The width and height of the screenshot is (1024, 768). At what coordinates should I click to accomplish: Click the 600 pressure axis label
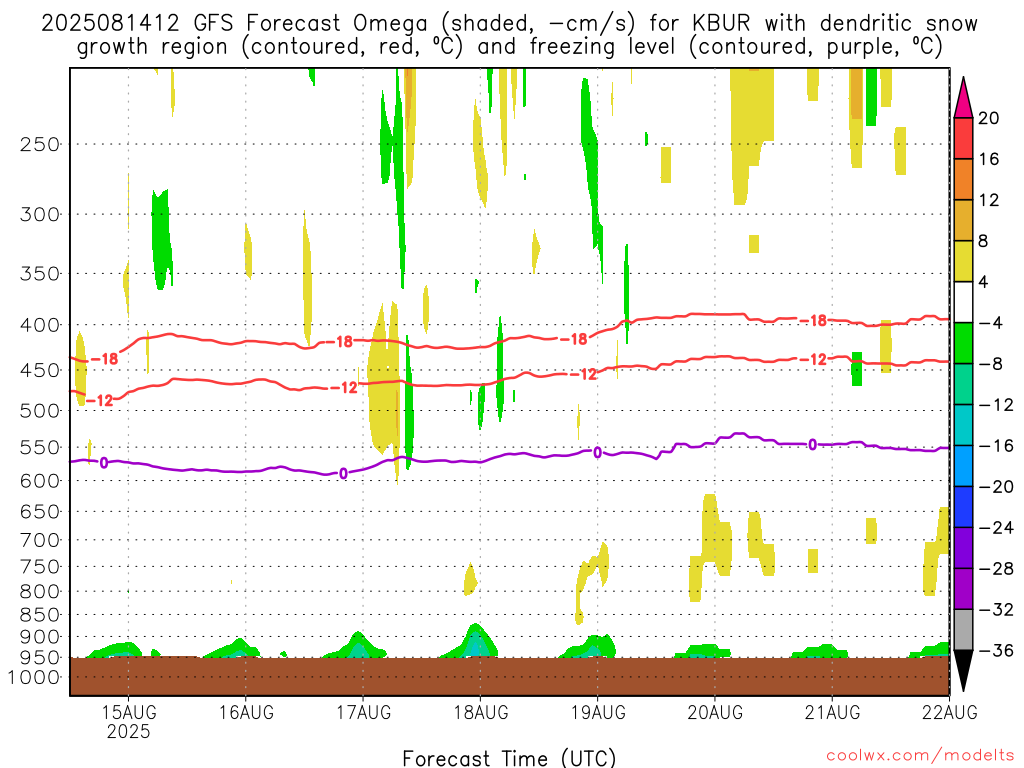pos(40,481)
